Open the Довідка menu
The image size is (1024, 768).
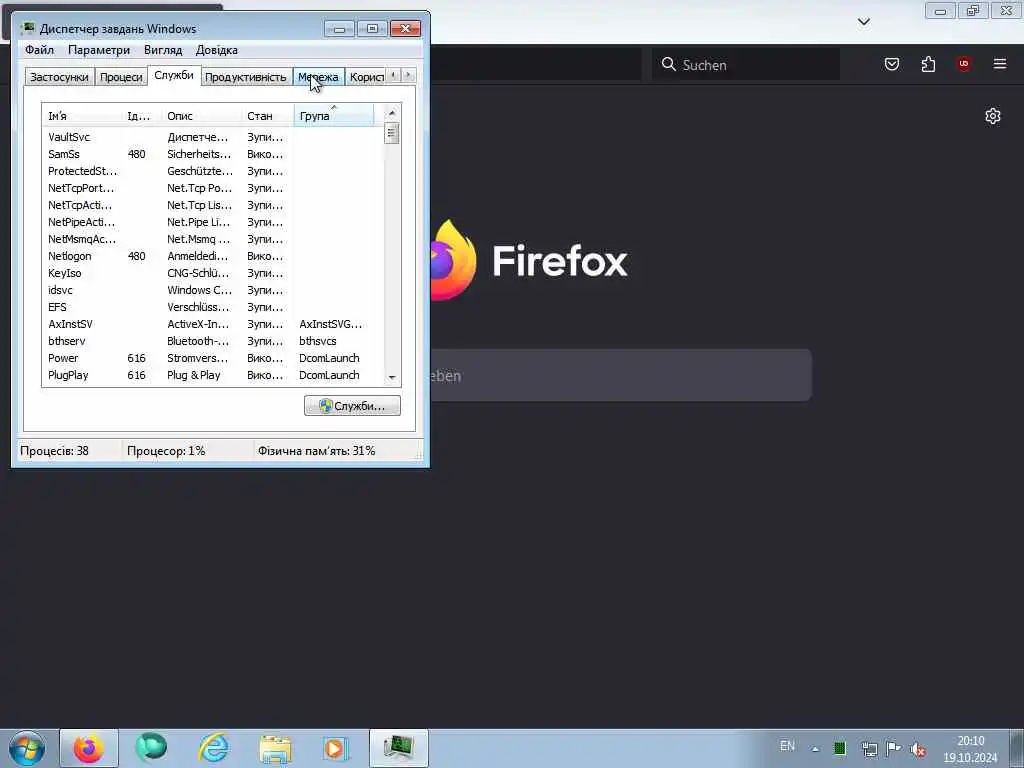217,50
